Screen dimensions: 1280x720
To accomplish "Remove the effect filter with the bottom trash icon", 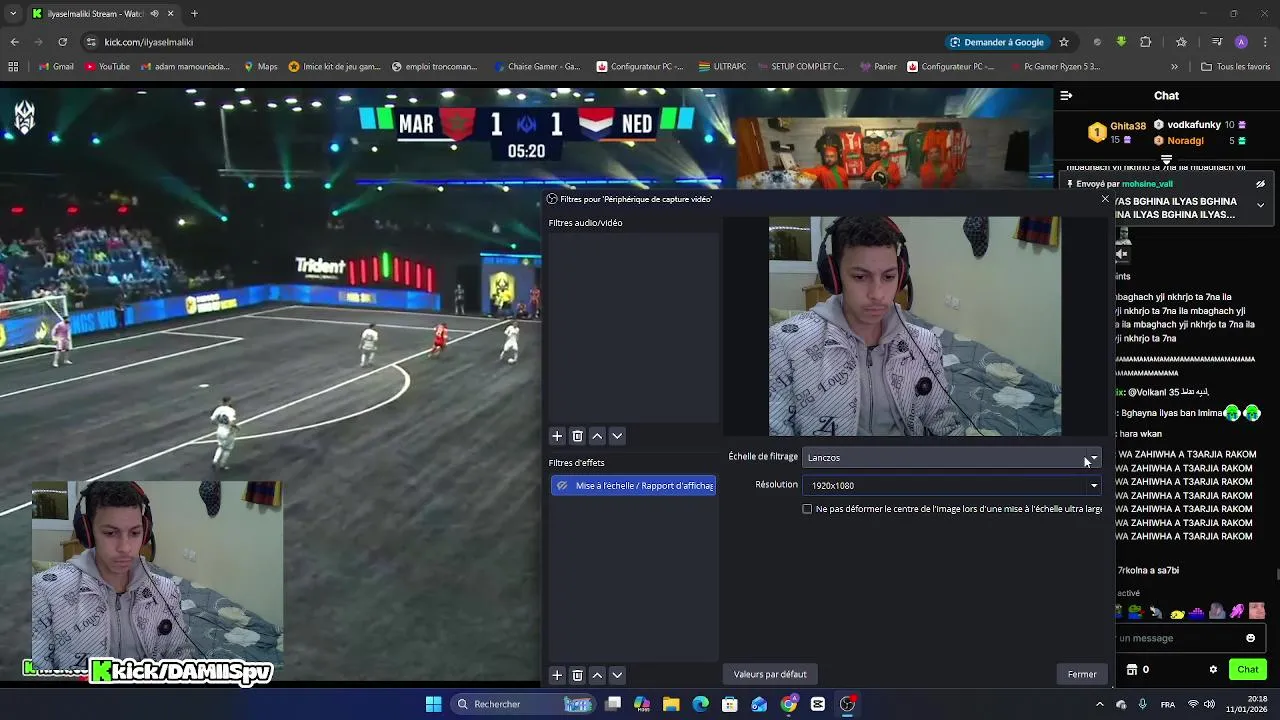I will 577,675.
